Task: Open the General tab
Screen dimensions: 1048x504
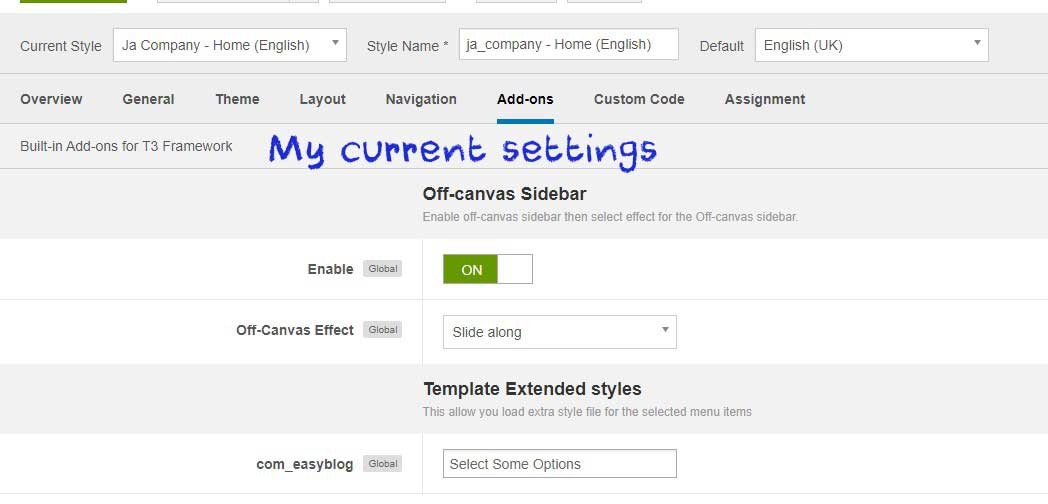Action: tap(148, 99)
